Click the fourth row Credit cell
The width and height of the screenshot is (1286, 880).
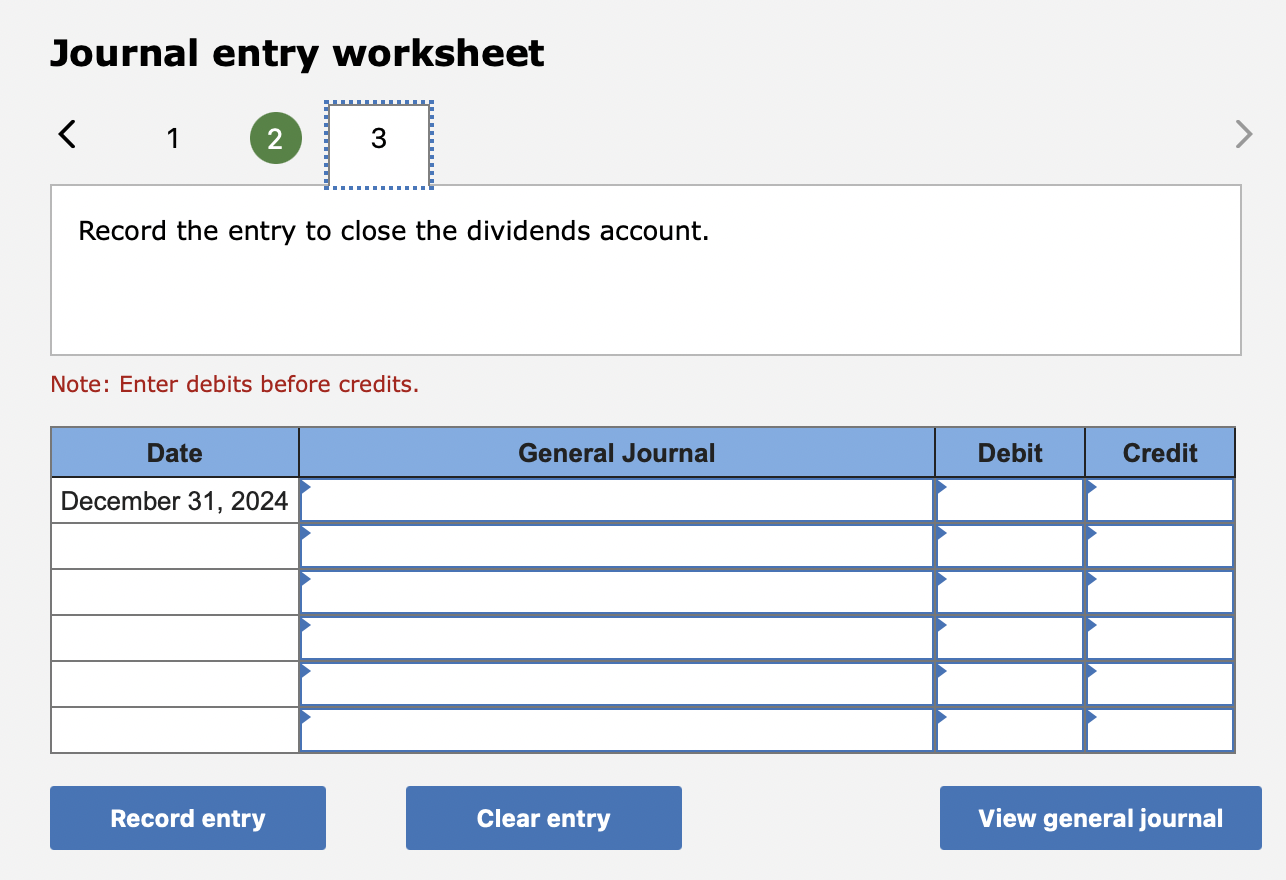1160,638
